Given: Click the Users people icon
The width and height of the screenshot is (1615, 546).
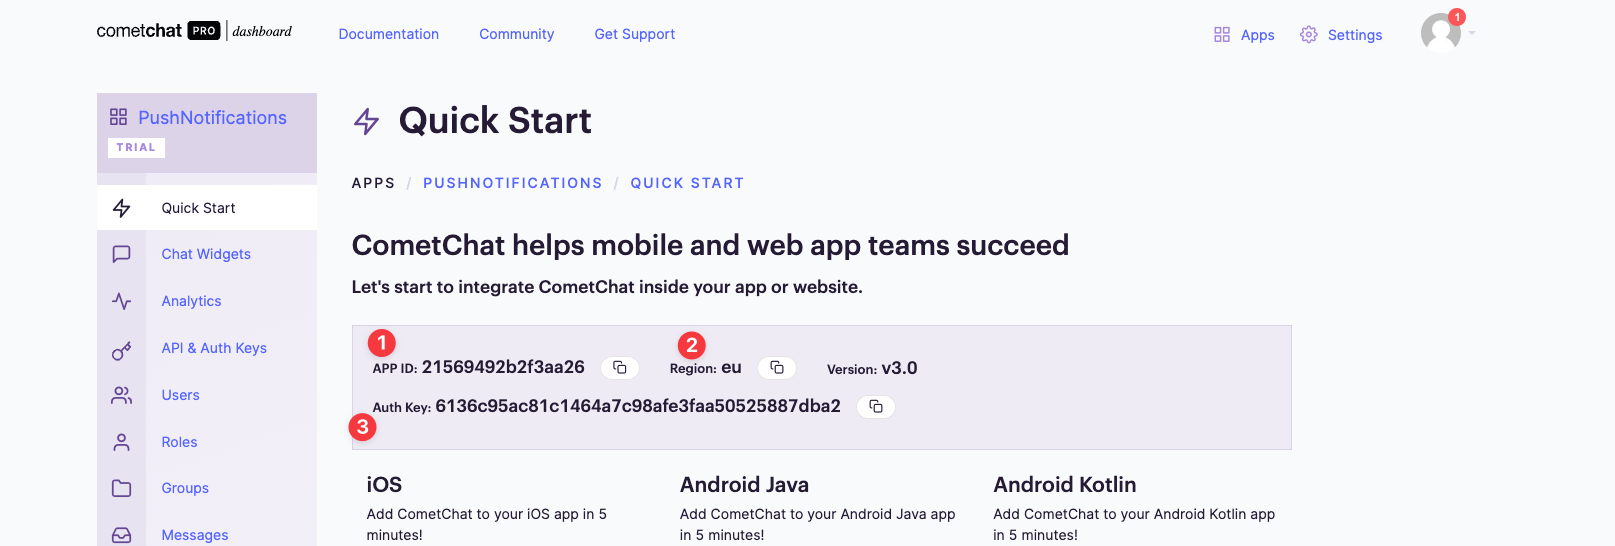Looking at the screenshot, I should [x=122, y=395].
